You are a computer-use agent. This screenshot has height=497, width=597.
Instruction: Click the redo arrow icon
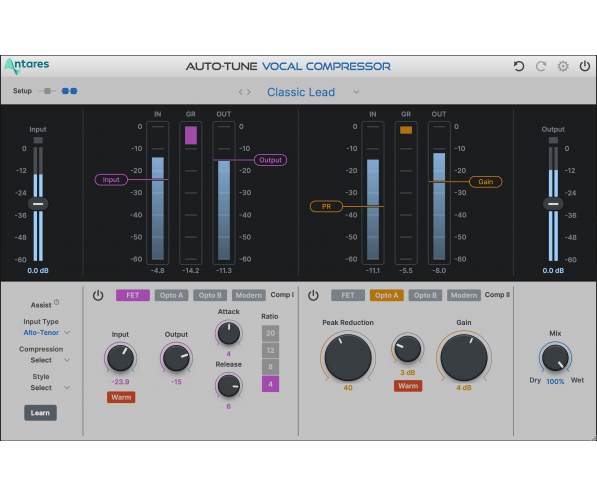[x=541, y=66]
